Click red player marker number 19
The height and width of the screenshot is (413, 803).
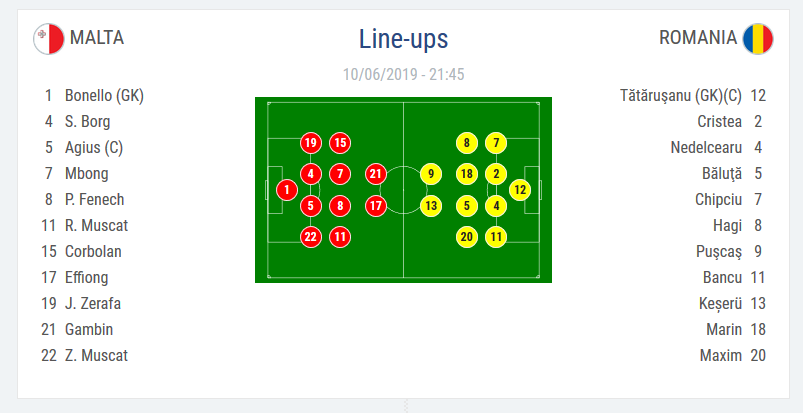coord(311,143)
